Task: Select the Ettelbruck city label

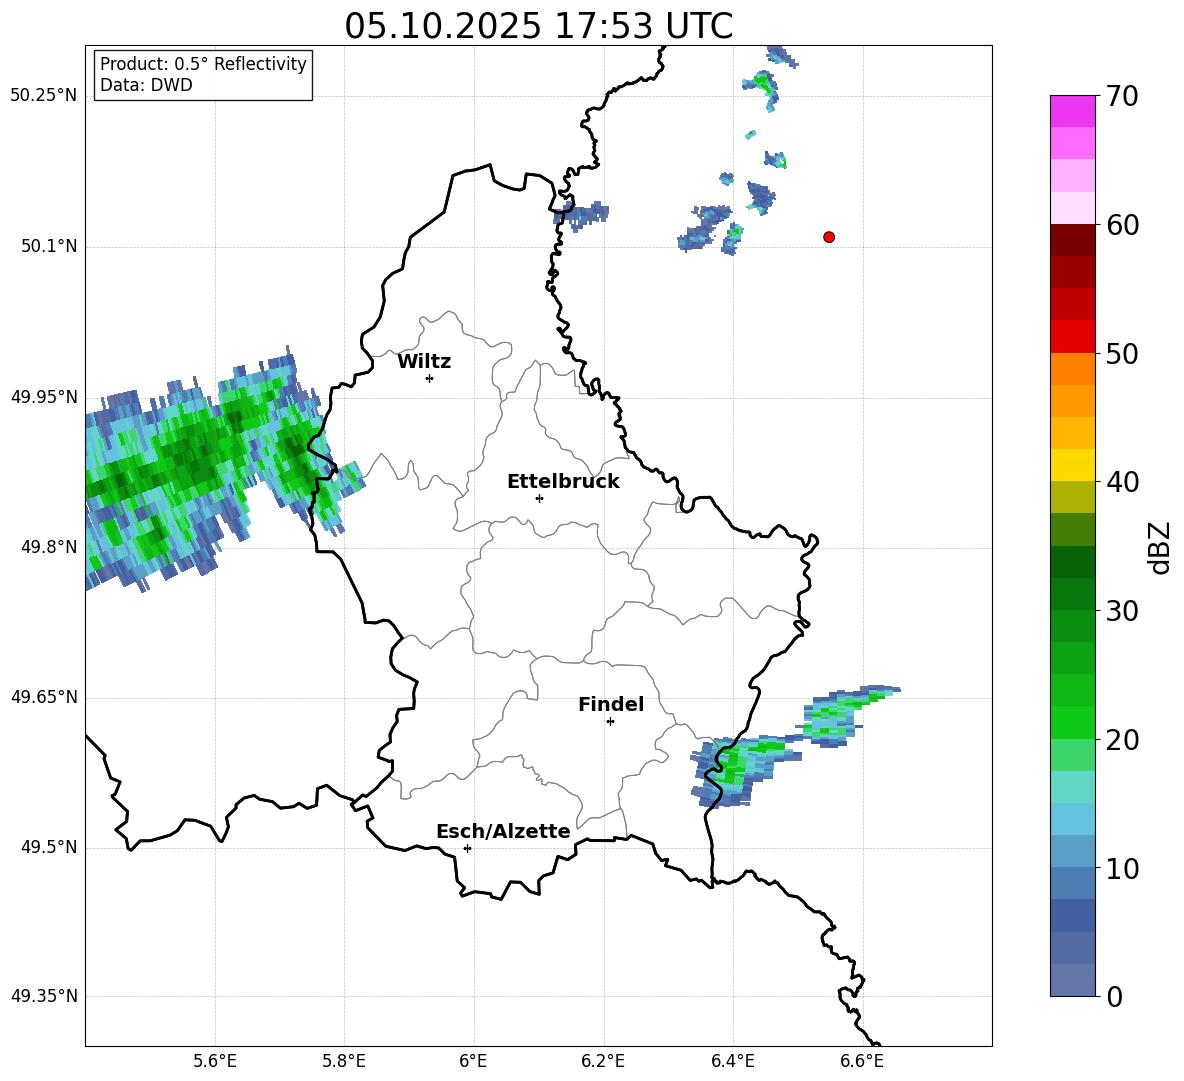Action: pos(563,482)
